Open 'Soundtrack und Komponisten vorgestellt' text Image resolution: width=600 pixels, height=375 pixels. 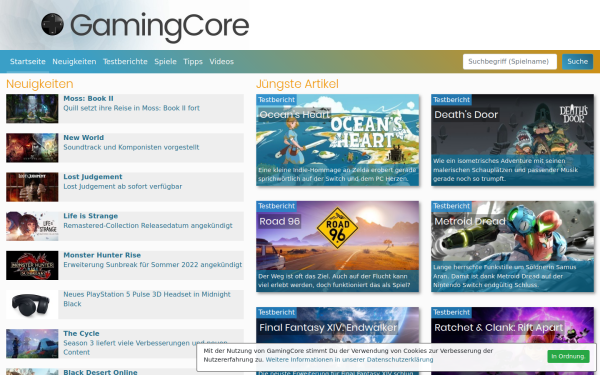(131, 147)
